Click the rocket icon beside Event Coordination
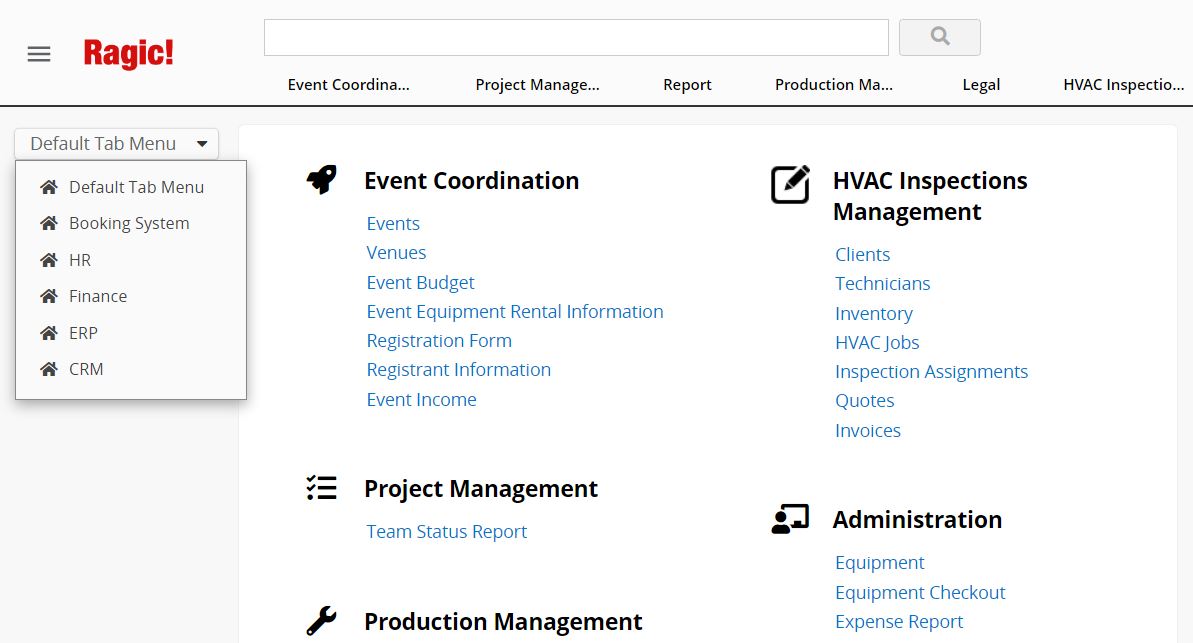The height and width of the screenshot is (643, 1193). pos(322,180)
